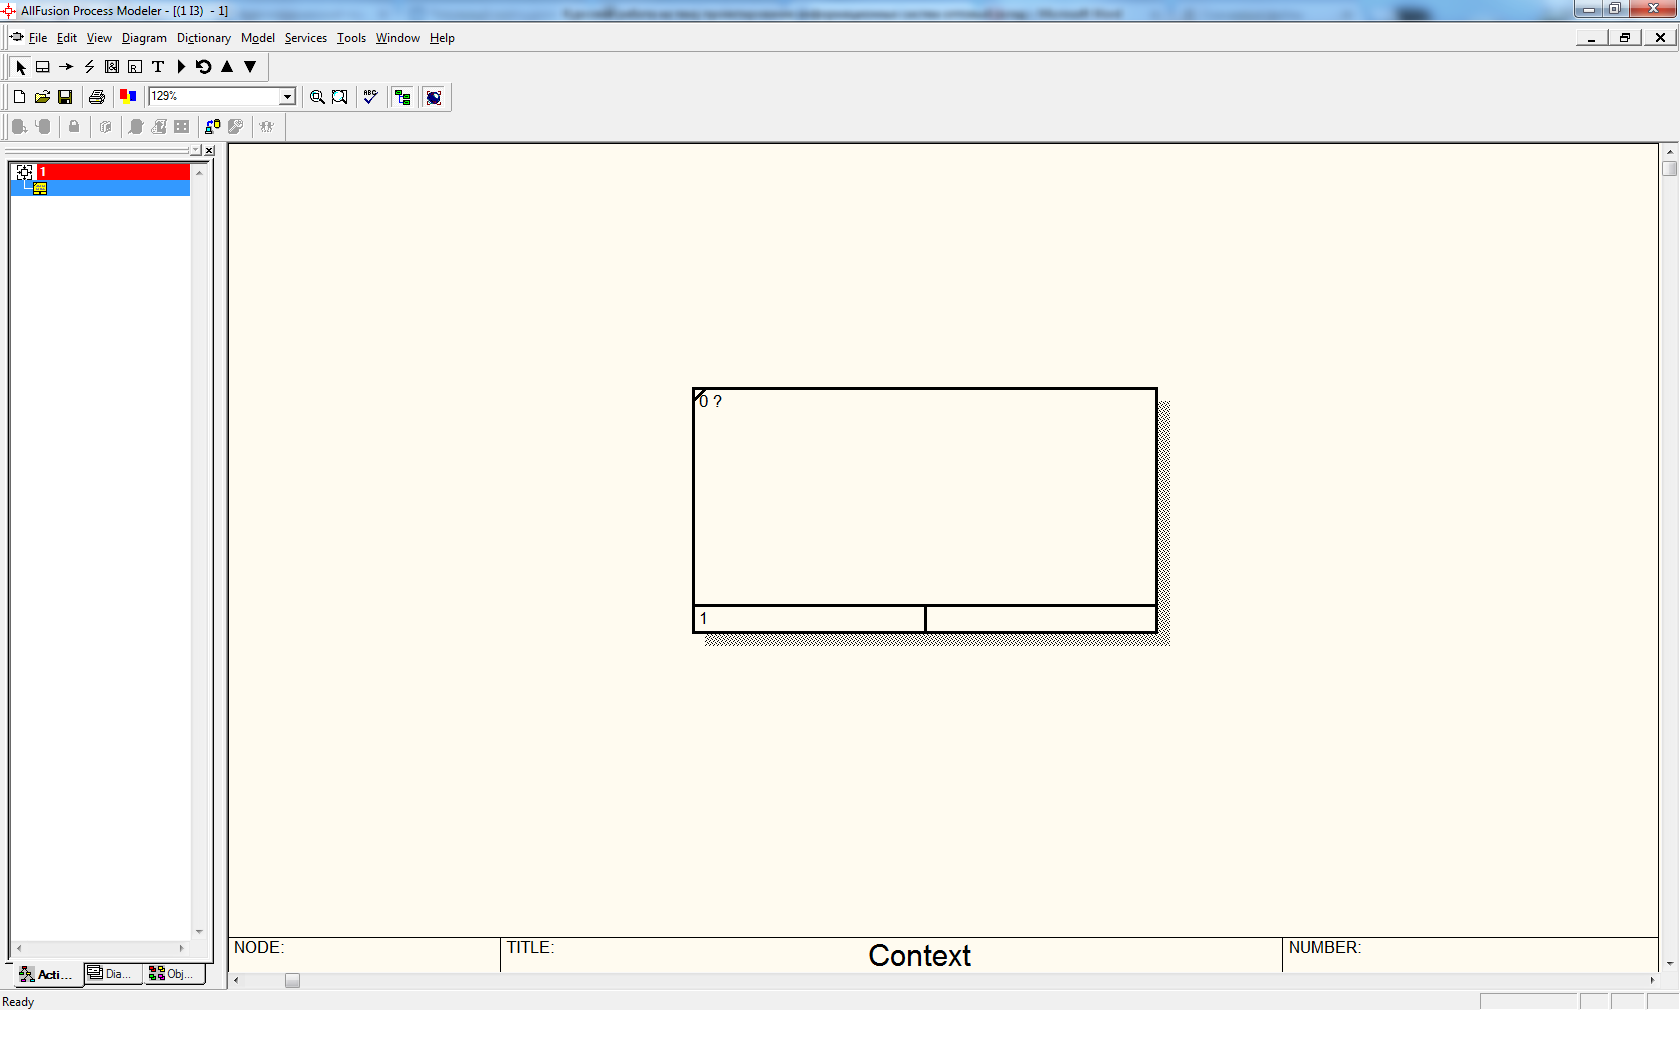This screenshot has width=1680, height=1050.
Task: Open the Model Explorer panel dropdown arrow
Action: tap(196, 150)
